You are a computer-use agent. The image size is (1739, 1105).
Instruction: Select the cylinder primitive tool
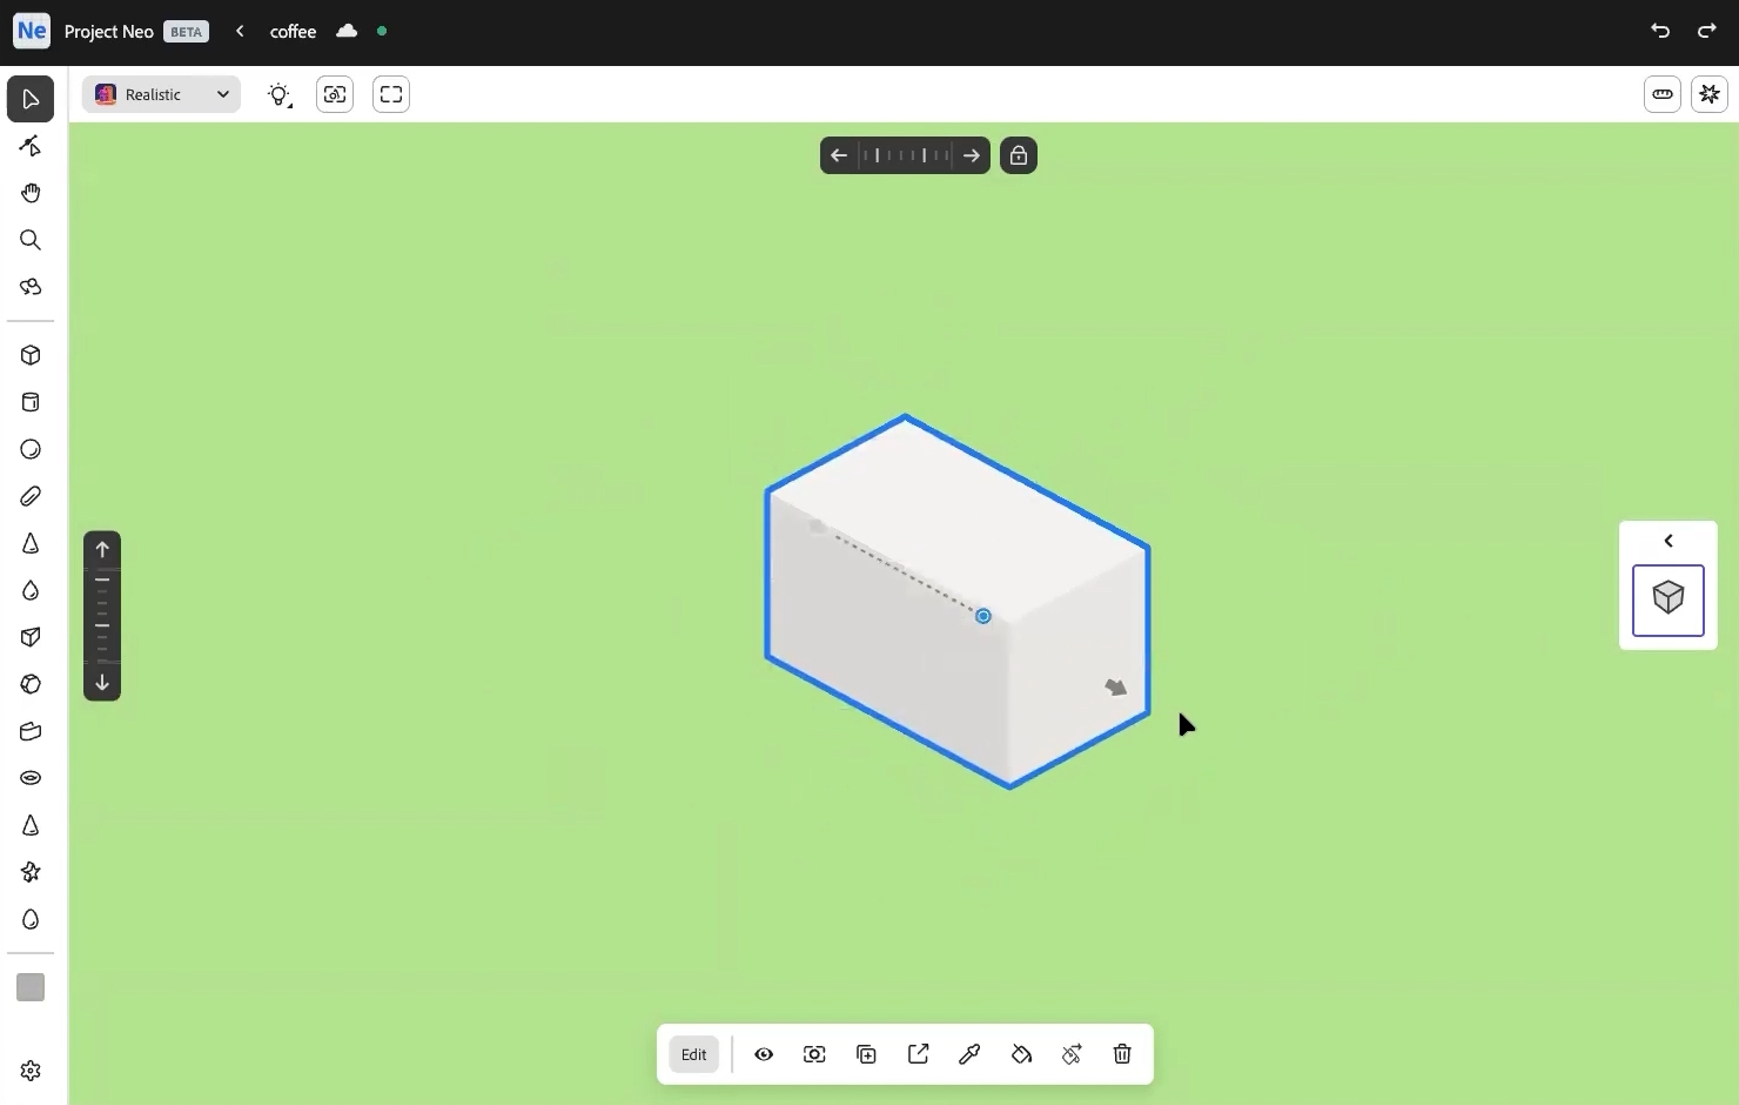click(30, 402)
